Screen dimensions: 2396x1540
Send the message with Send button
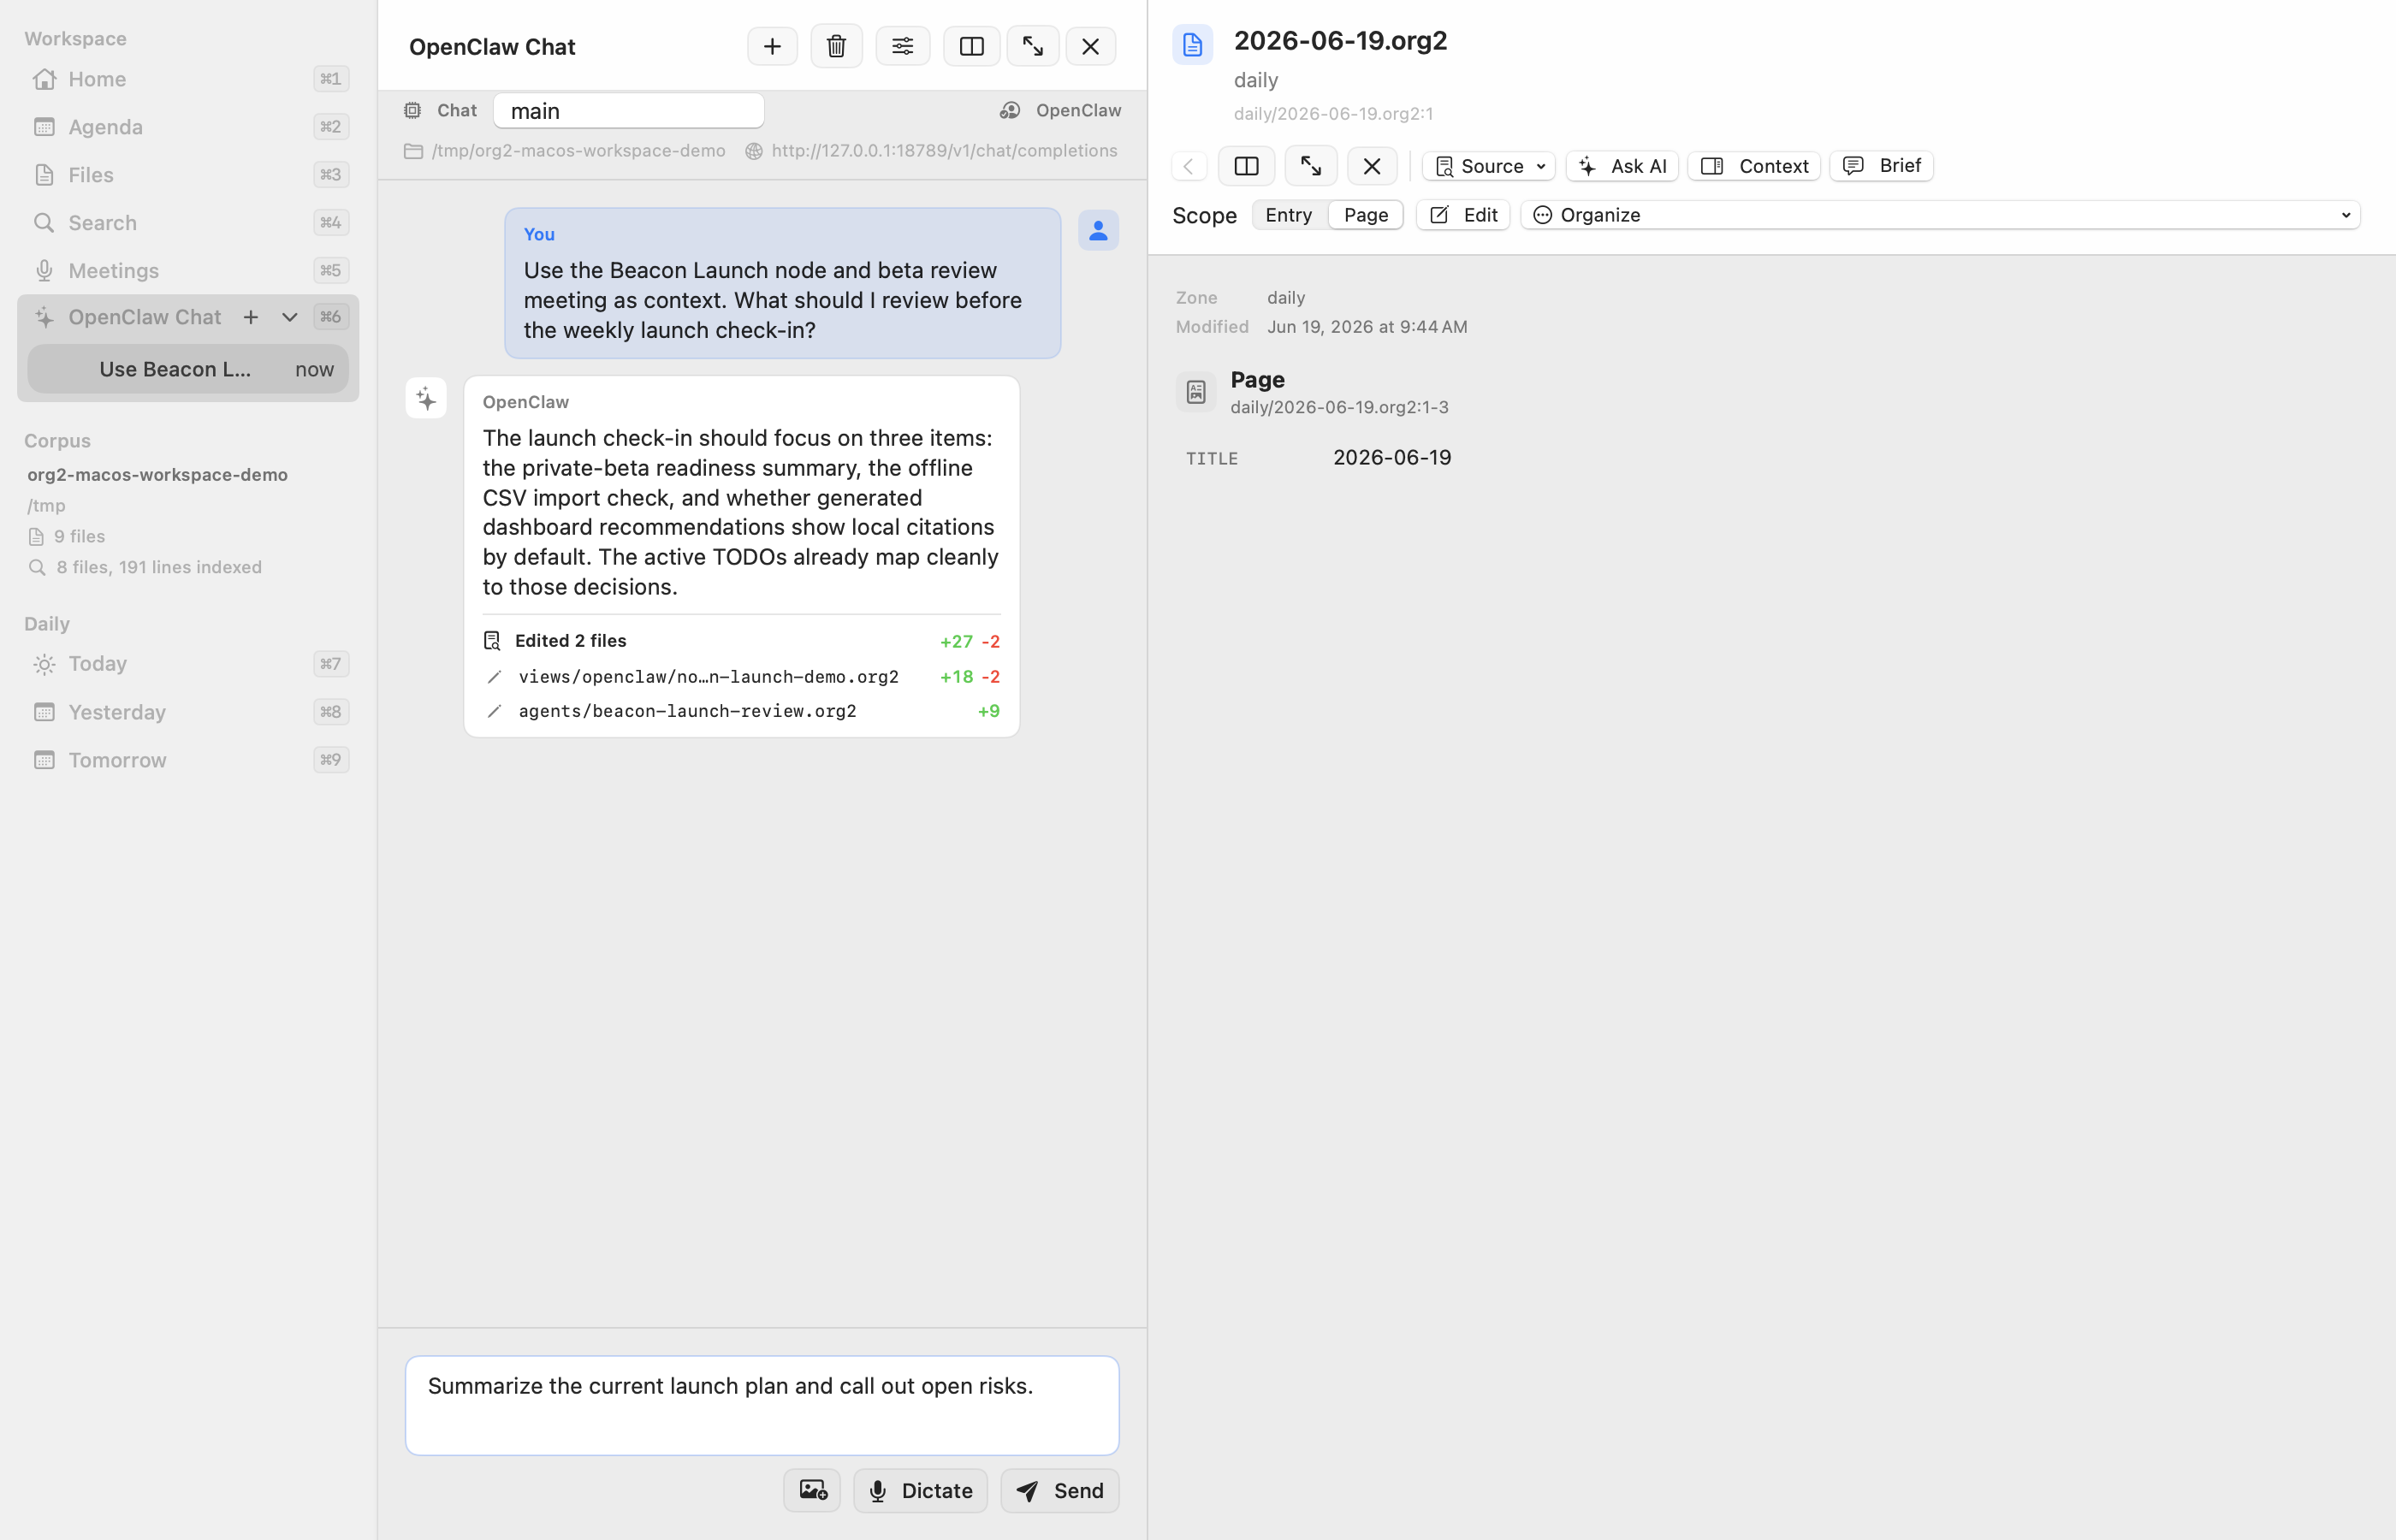coord(1060,1490)
